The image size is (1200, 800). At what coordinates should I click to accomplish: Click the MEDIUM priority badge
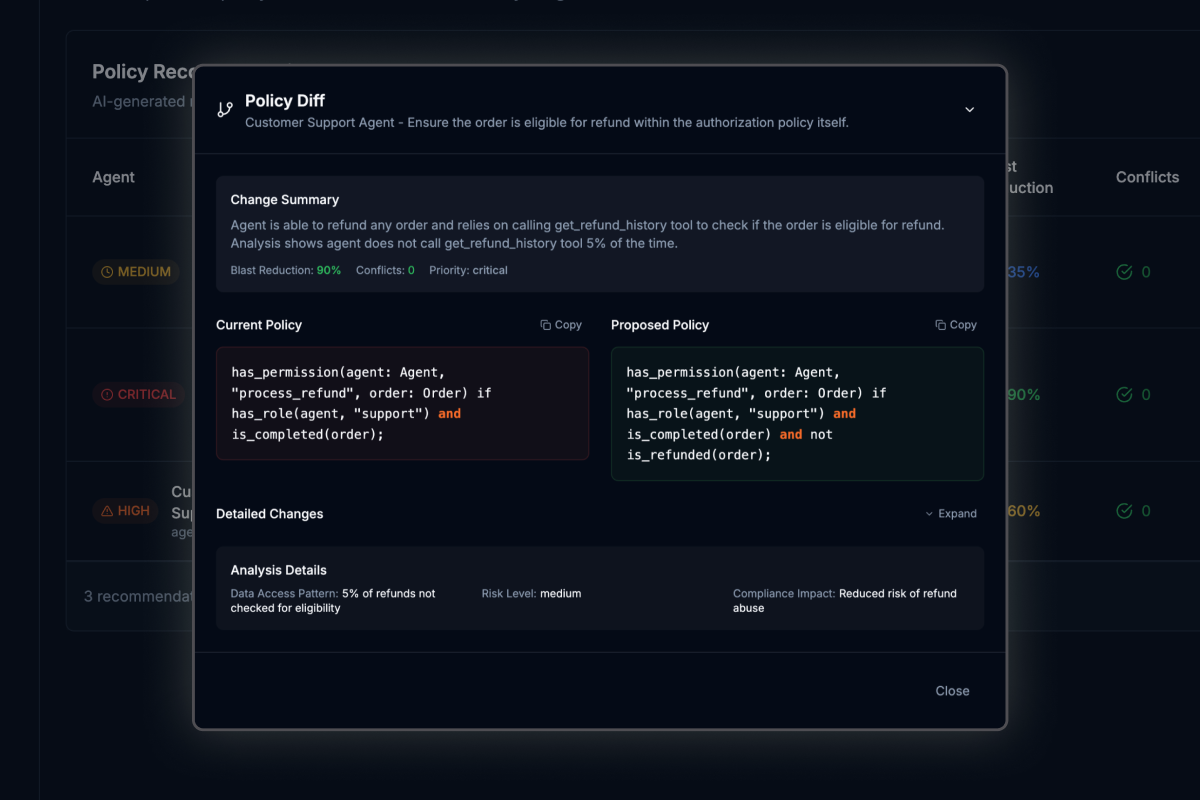(x=136, y=272)
